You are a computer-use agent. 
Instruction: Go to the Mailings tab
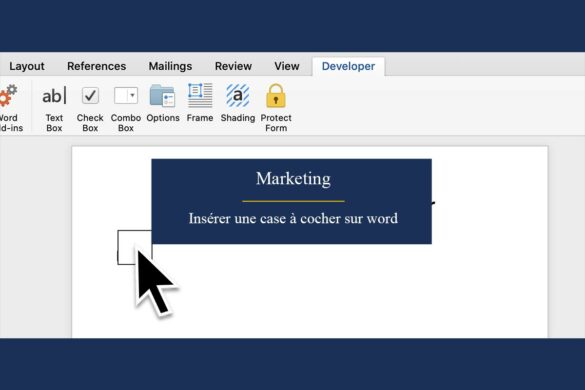[x=170, y=66]
